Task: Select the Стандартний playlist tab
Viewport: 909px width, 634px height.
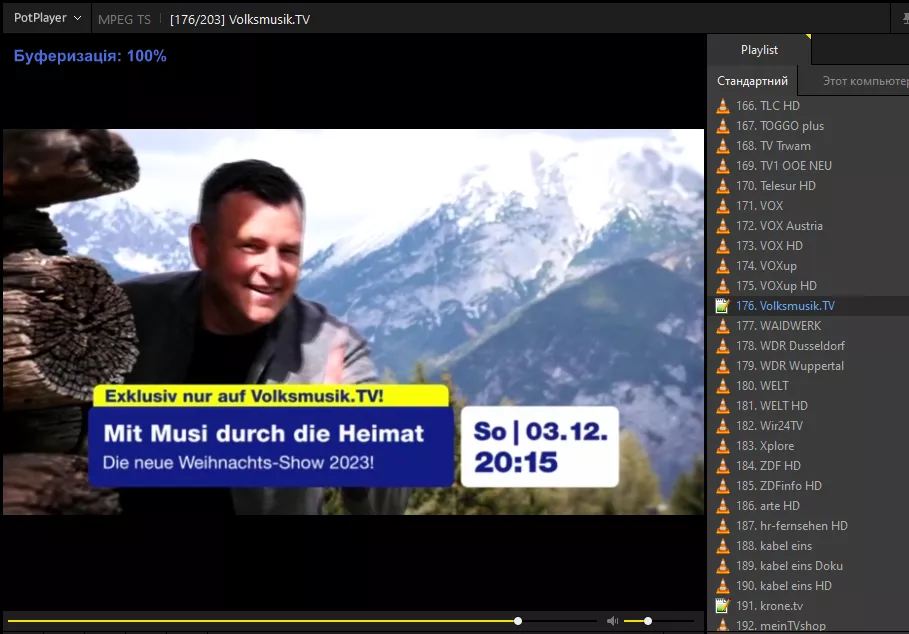Action: [x=752, y=81]
